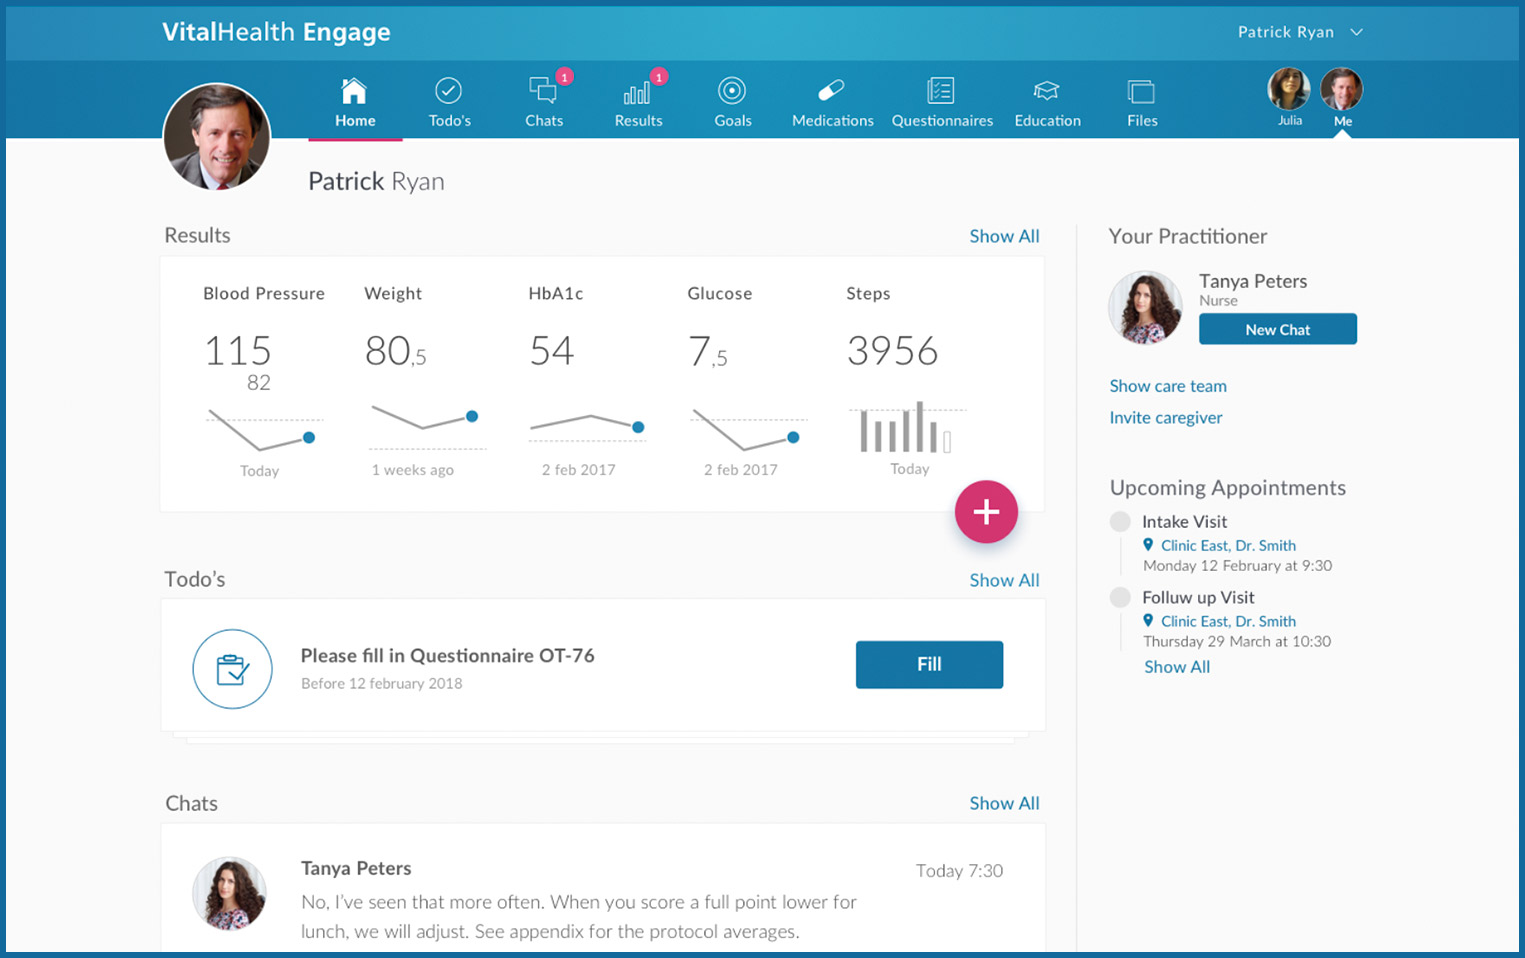The image size is (1525, 958).
Task: Click Show All under Upcoming Appointments
Action: click(1177, 667)
